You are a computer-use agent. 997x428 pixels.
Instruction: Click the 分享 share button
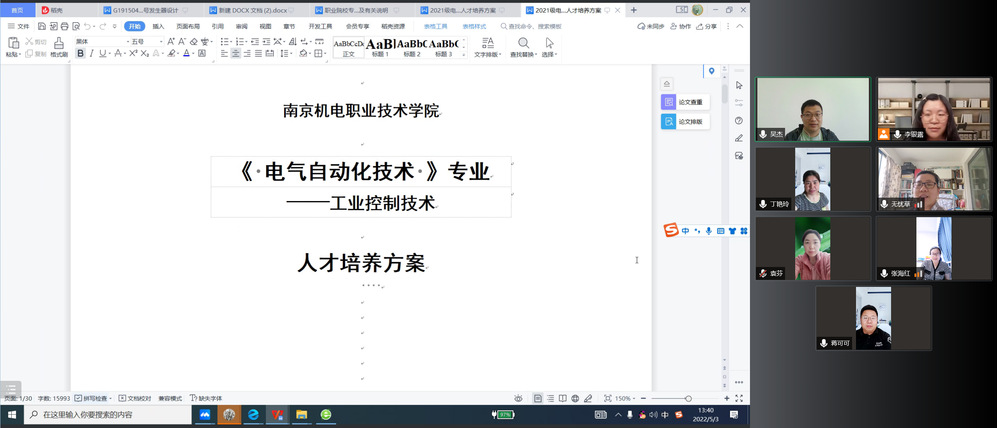(706, 26)
